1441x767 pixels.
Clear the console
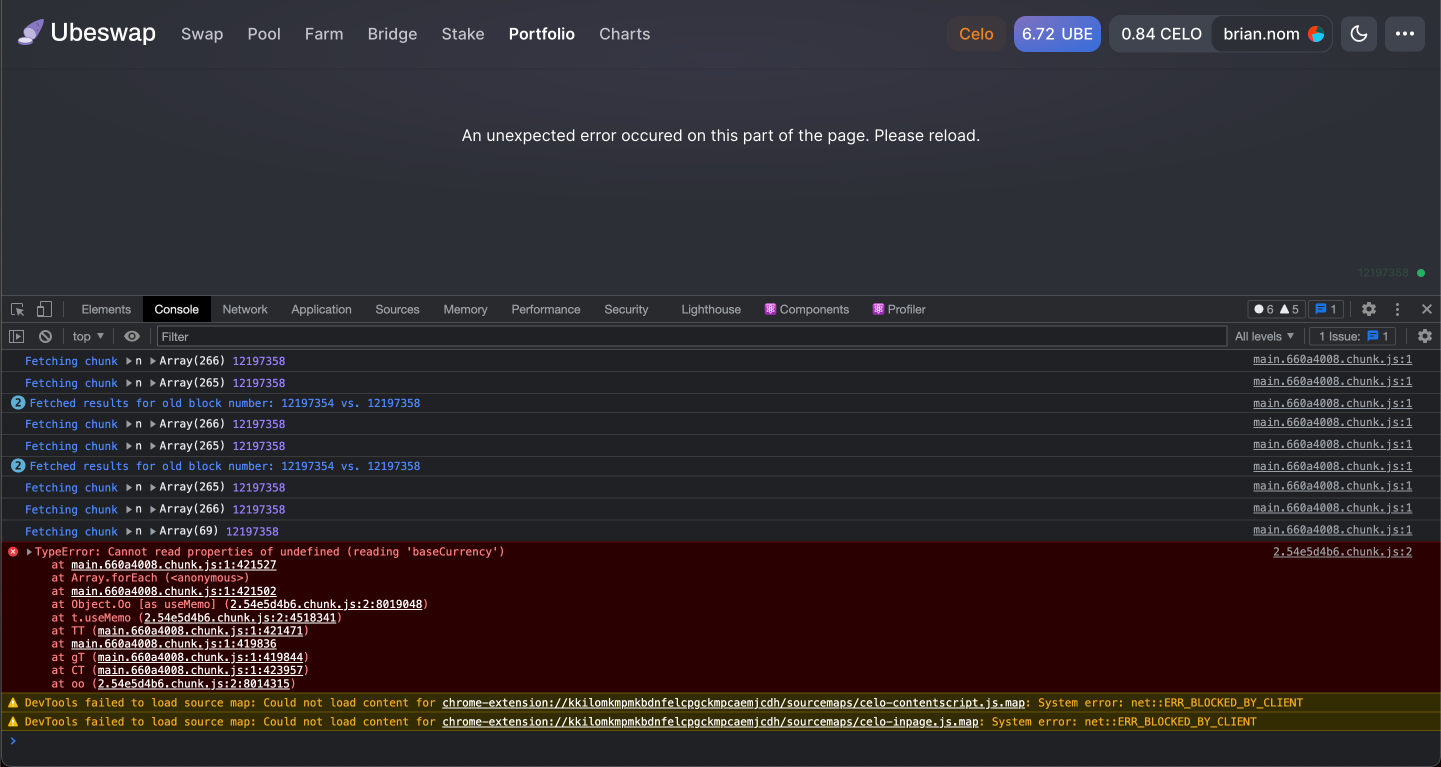point(45,336)
